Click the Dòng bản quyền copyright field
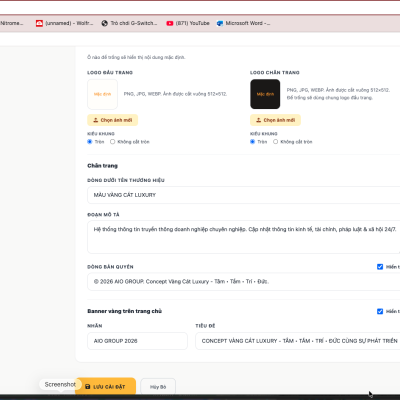The height and width of the screenshot is (400, 400). tap(244, 282)
